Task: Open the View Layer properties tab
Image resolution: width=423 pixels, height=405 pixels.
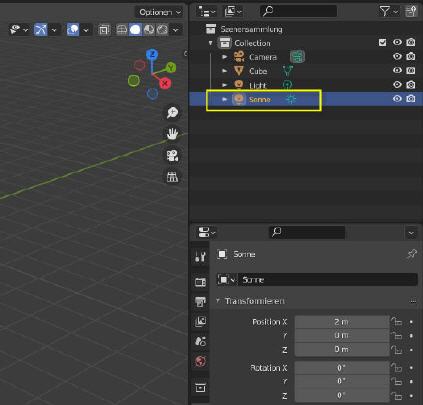Action: [200, 321]
